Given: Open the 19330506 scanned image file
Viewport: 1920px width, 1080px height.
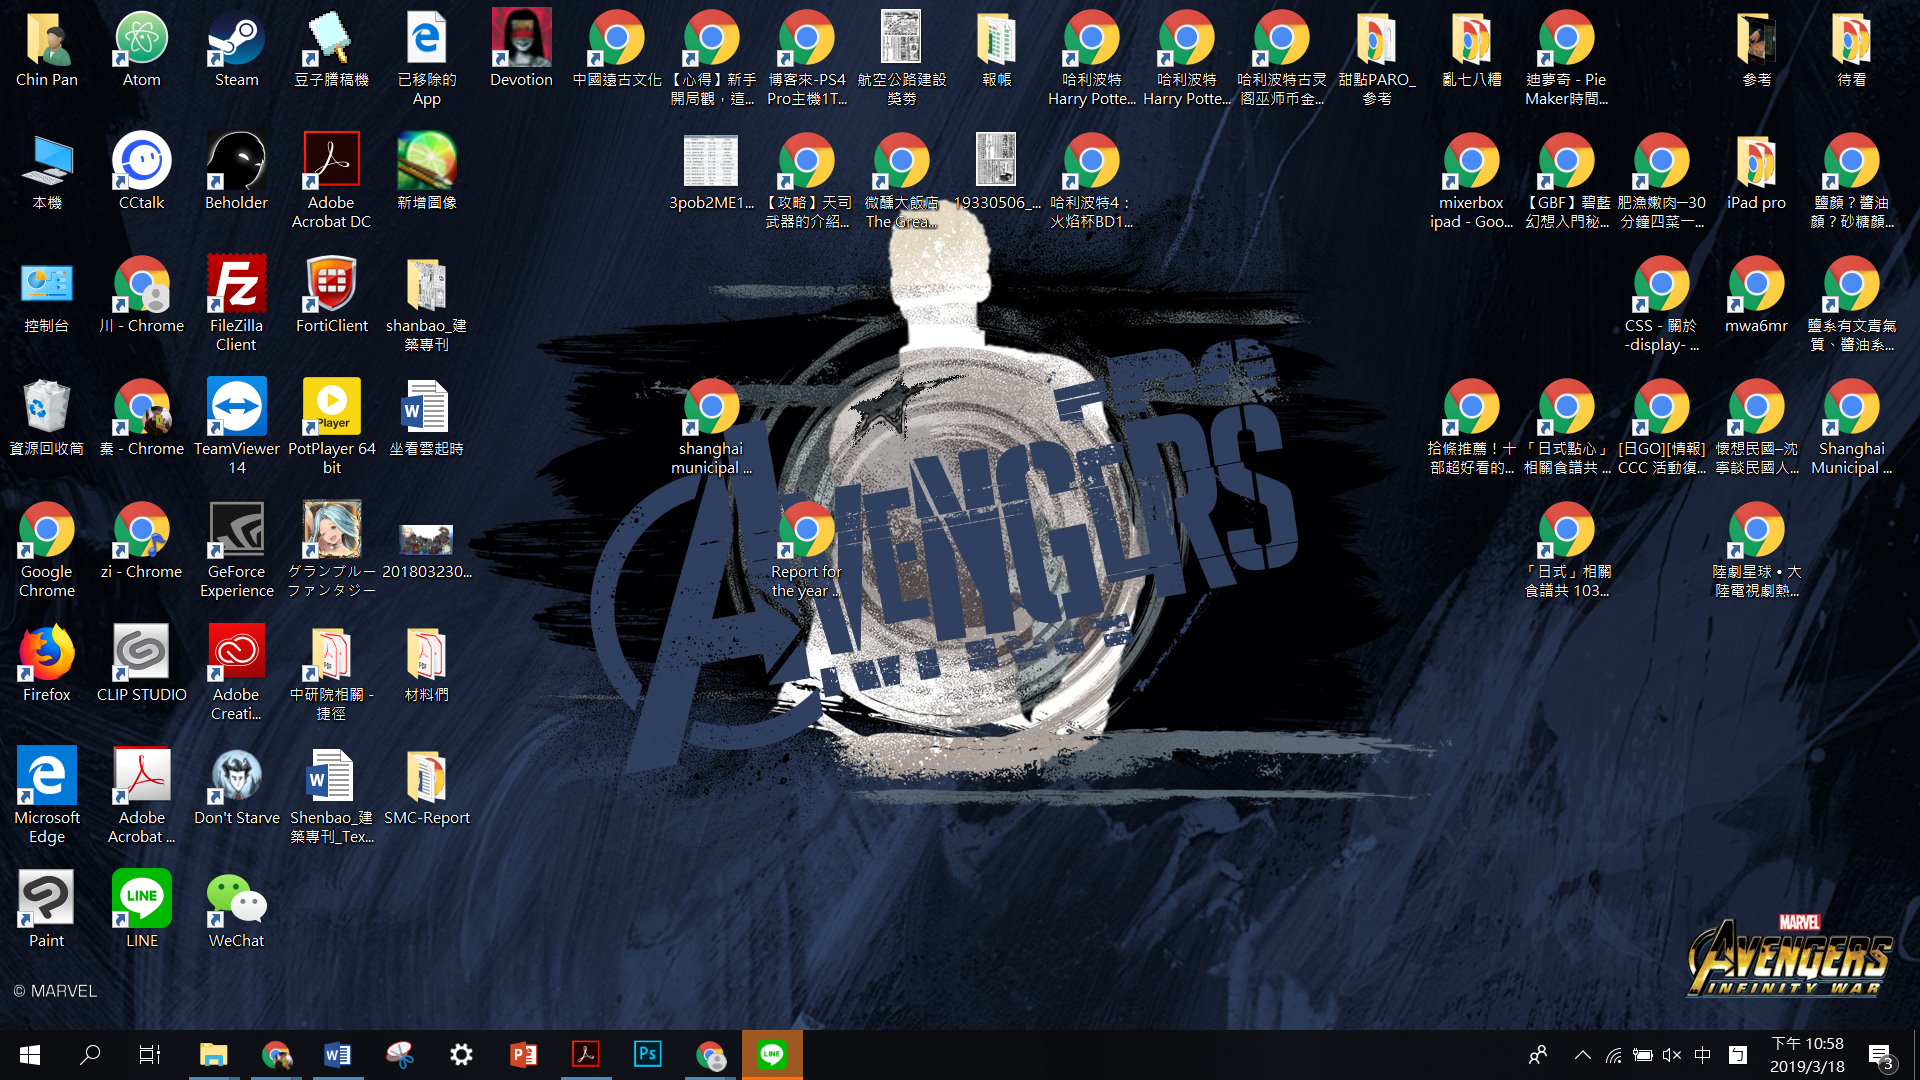Looking at the screenshot, I should [x=996, y=173].
